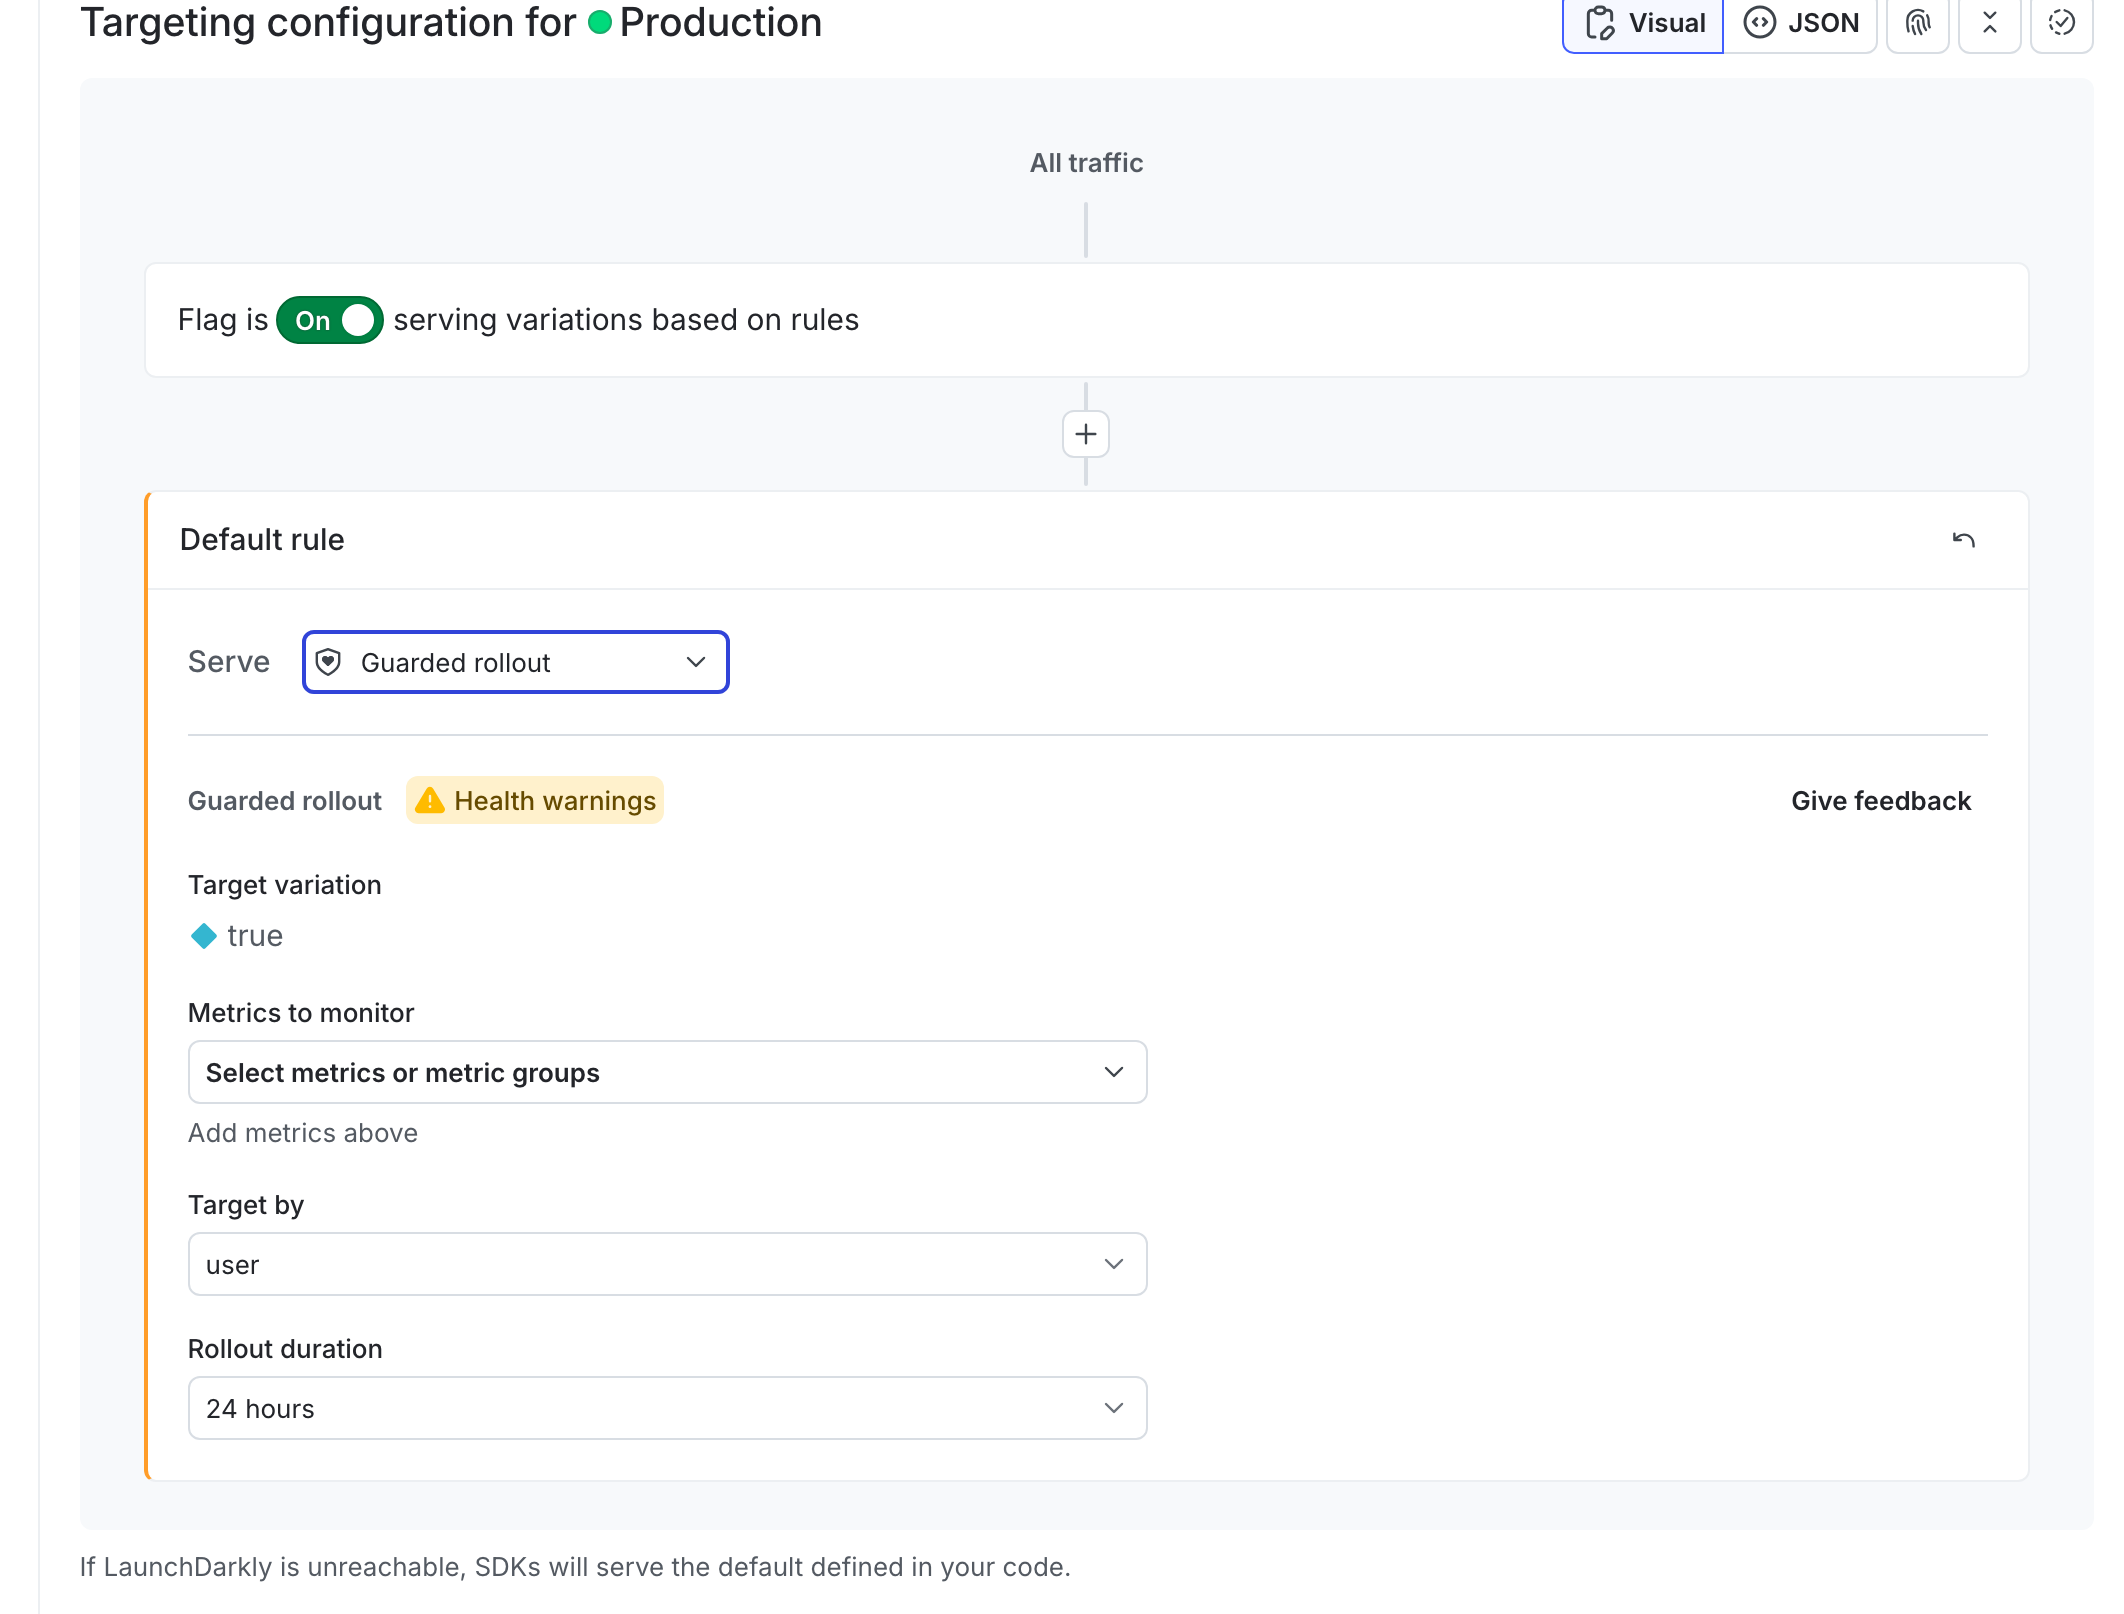Viewport: 2124px width, 1614px height.
Task: Click the Metrics to monitor label
Action: click(301, 1013)
